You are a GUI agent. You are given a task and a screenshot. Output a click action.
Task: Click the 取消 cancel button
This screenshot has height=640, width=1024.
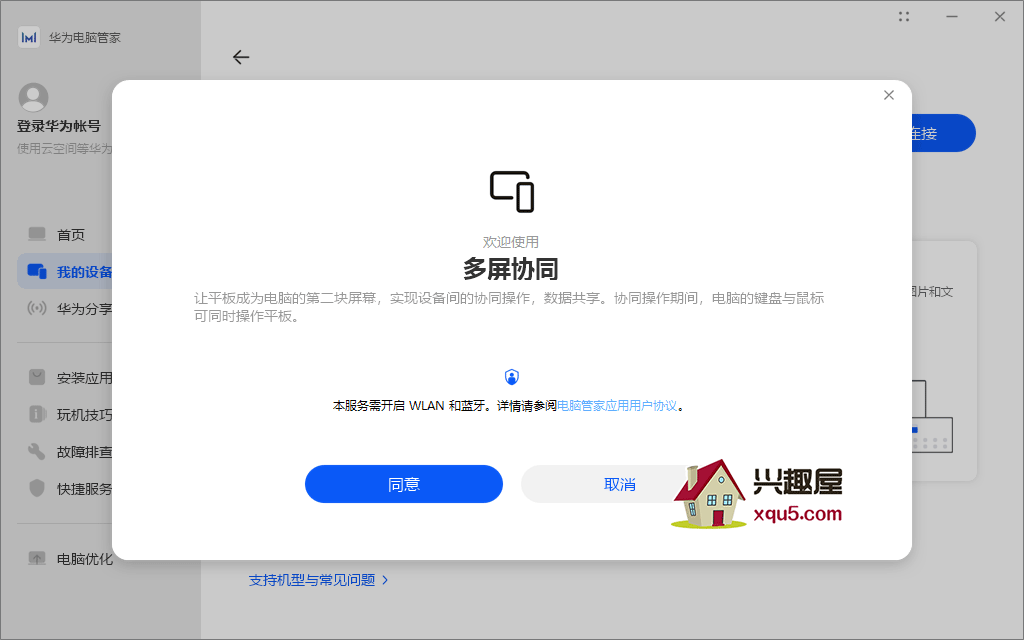619,484
